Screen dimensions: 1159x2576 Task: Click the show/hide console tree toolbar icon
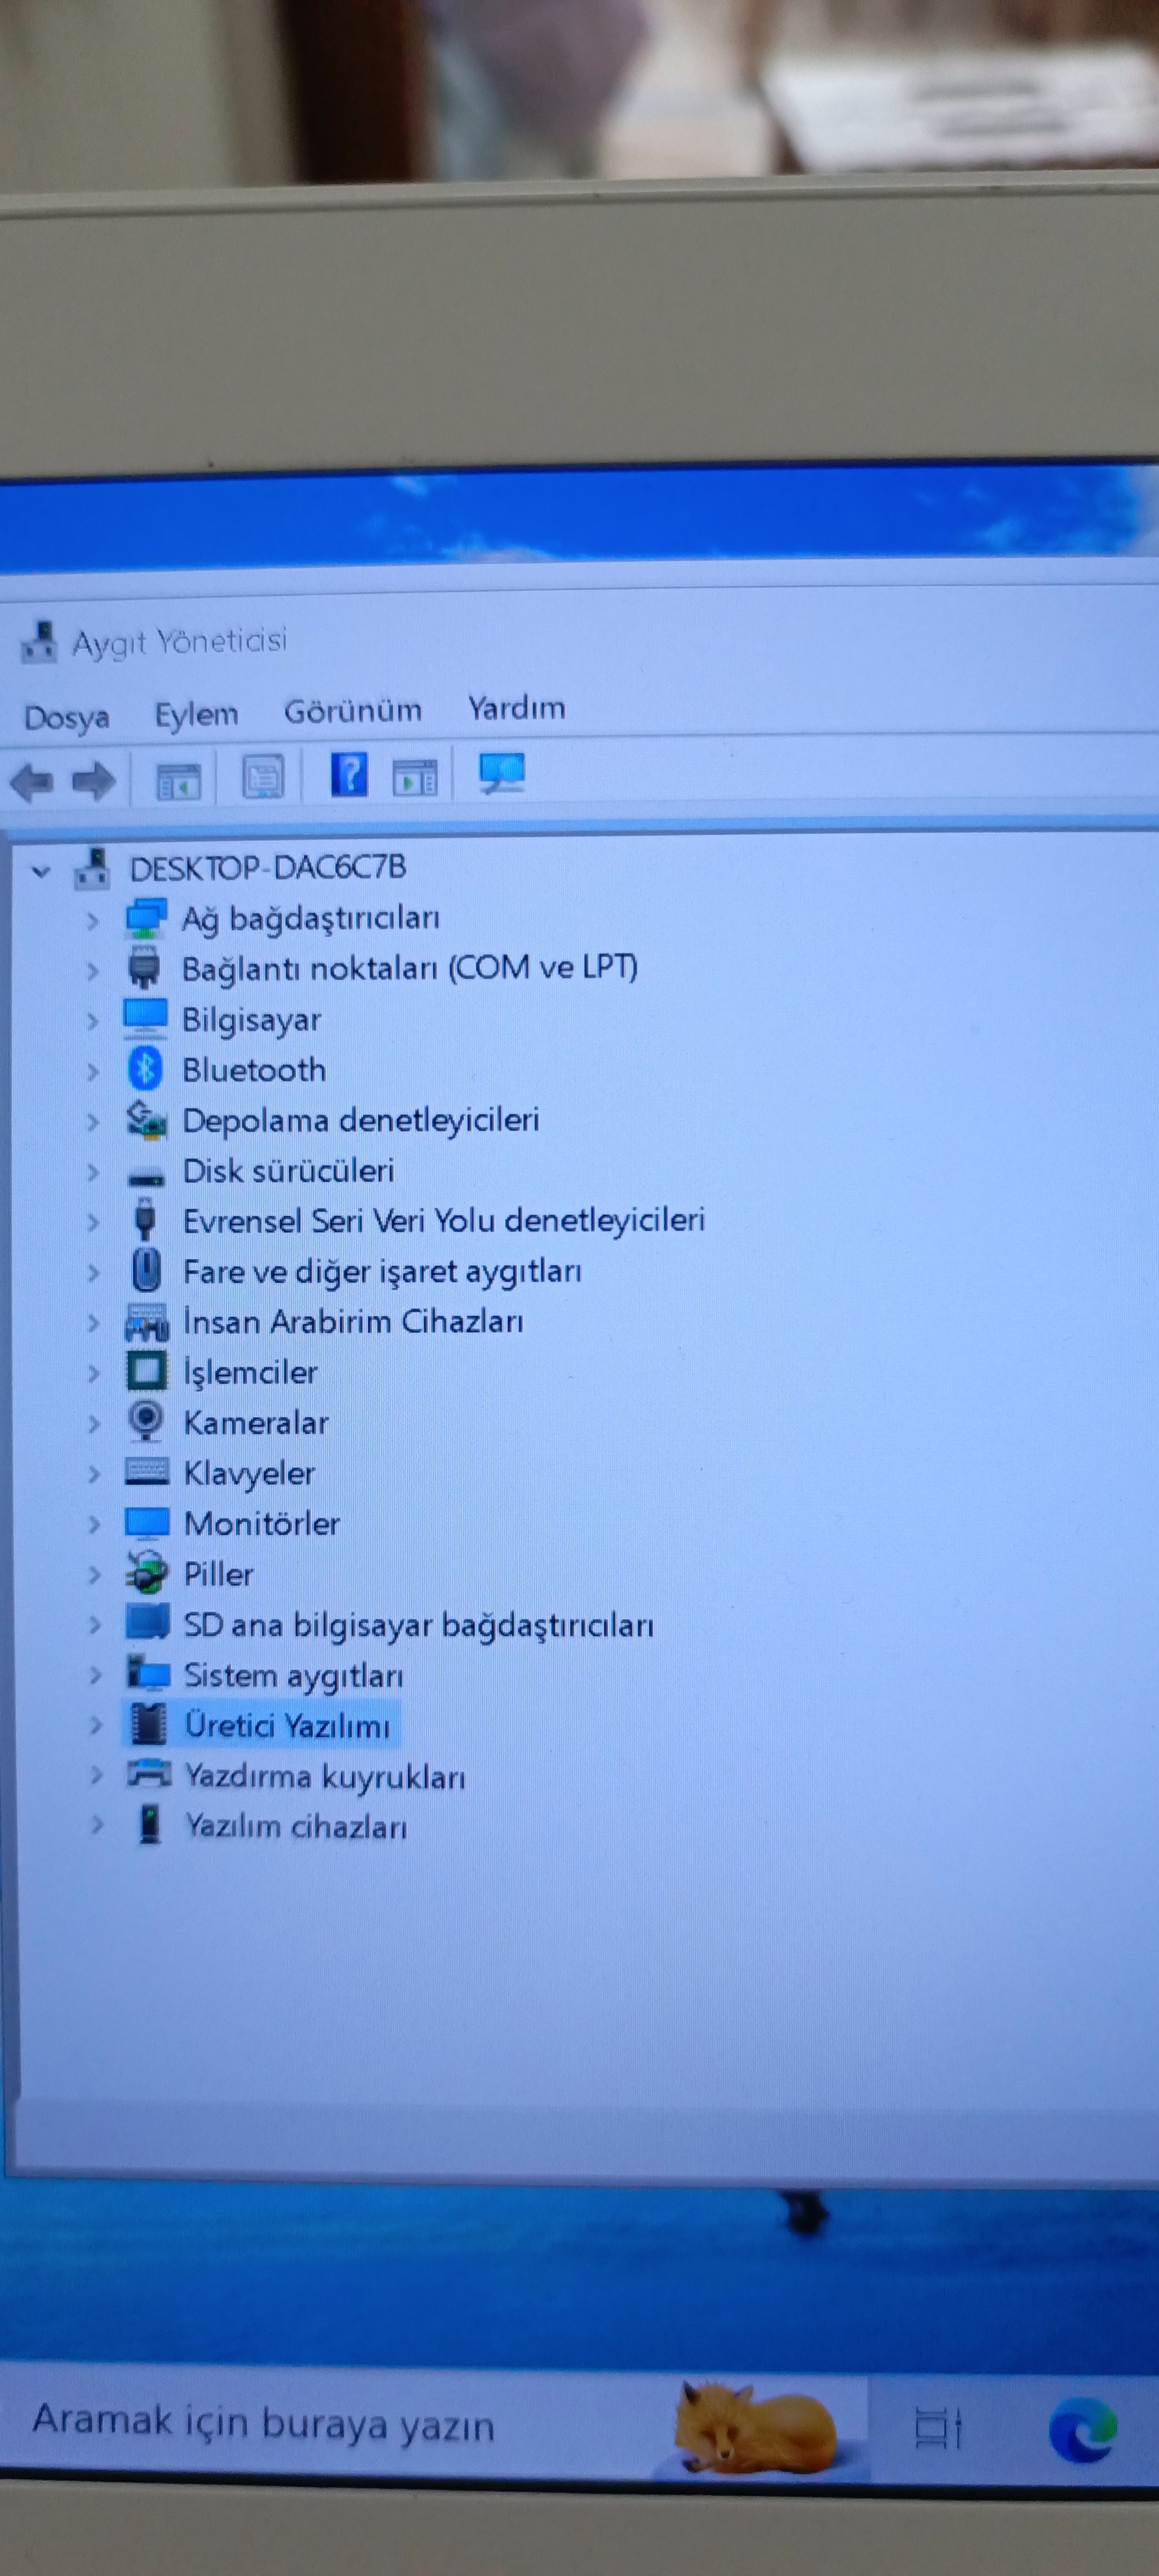pyautogui.click(x=179, y=780)
